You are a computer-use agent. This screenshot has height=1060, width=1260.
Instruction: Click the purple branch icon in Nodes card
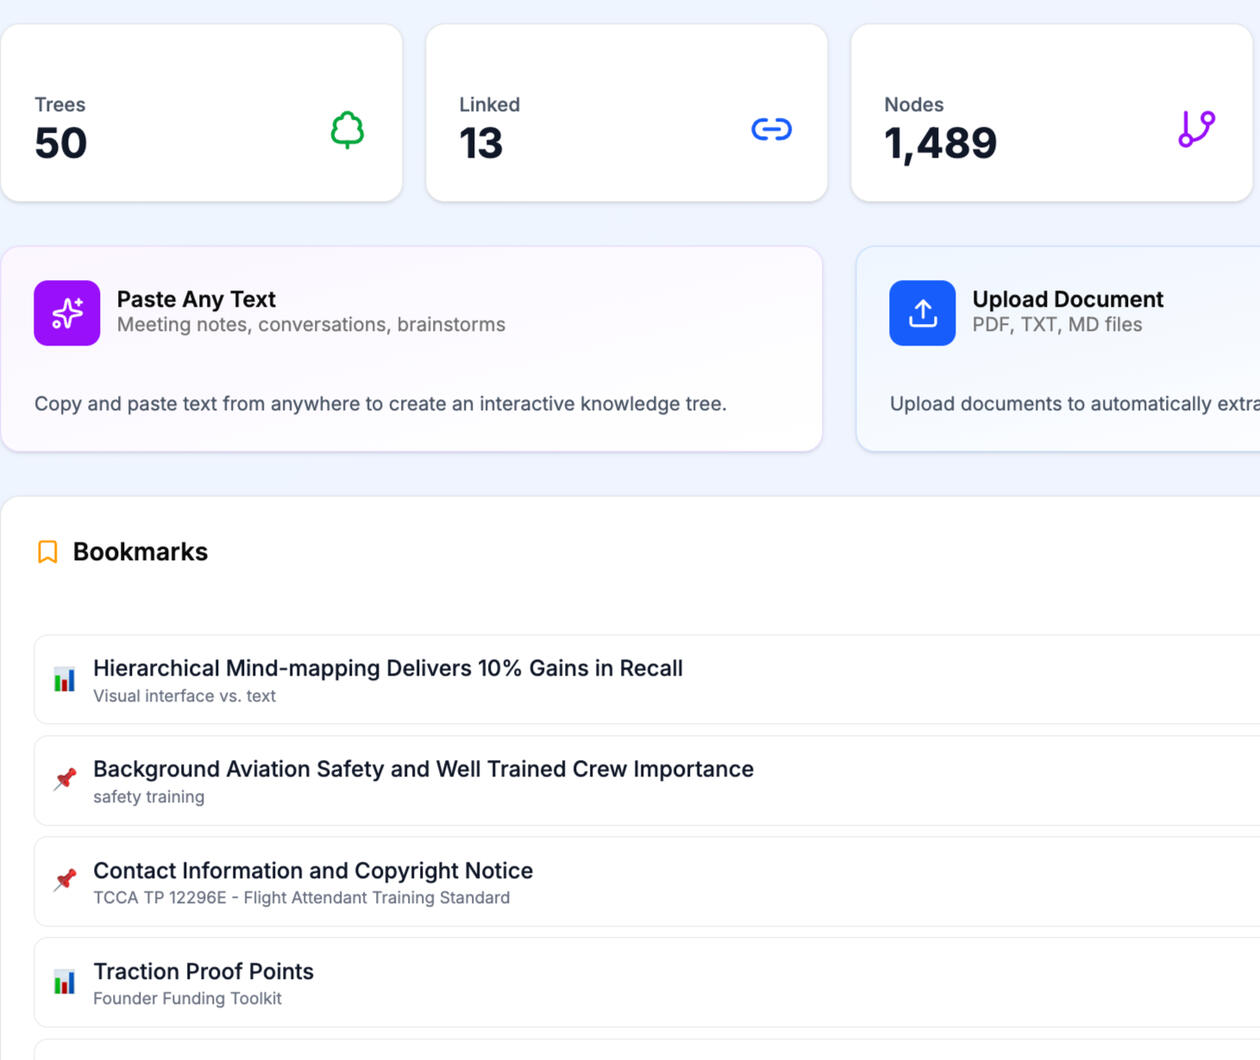click(1196, 129)
